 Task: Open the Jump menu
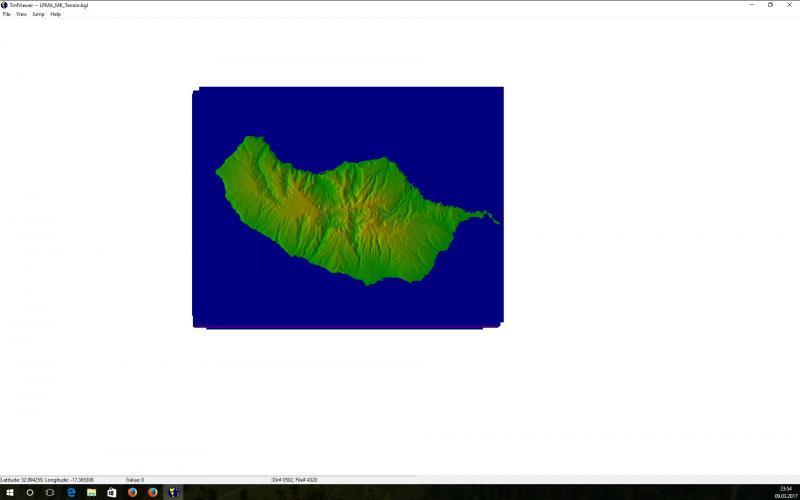38,14
